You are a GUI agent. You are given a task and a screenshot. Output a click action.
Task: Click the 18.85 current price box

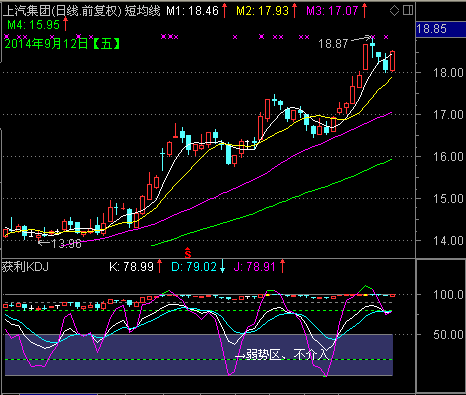(x=440, y=29)
